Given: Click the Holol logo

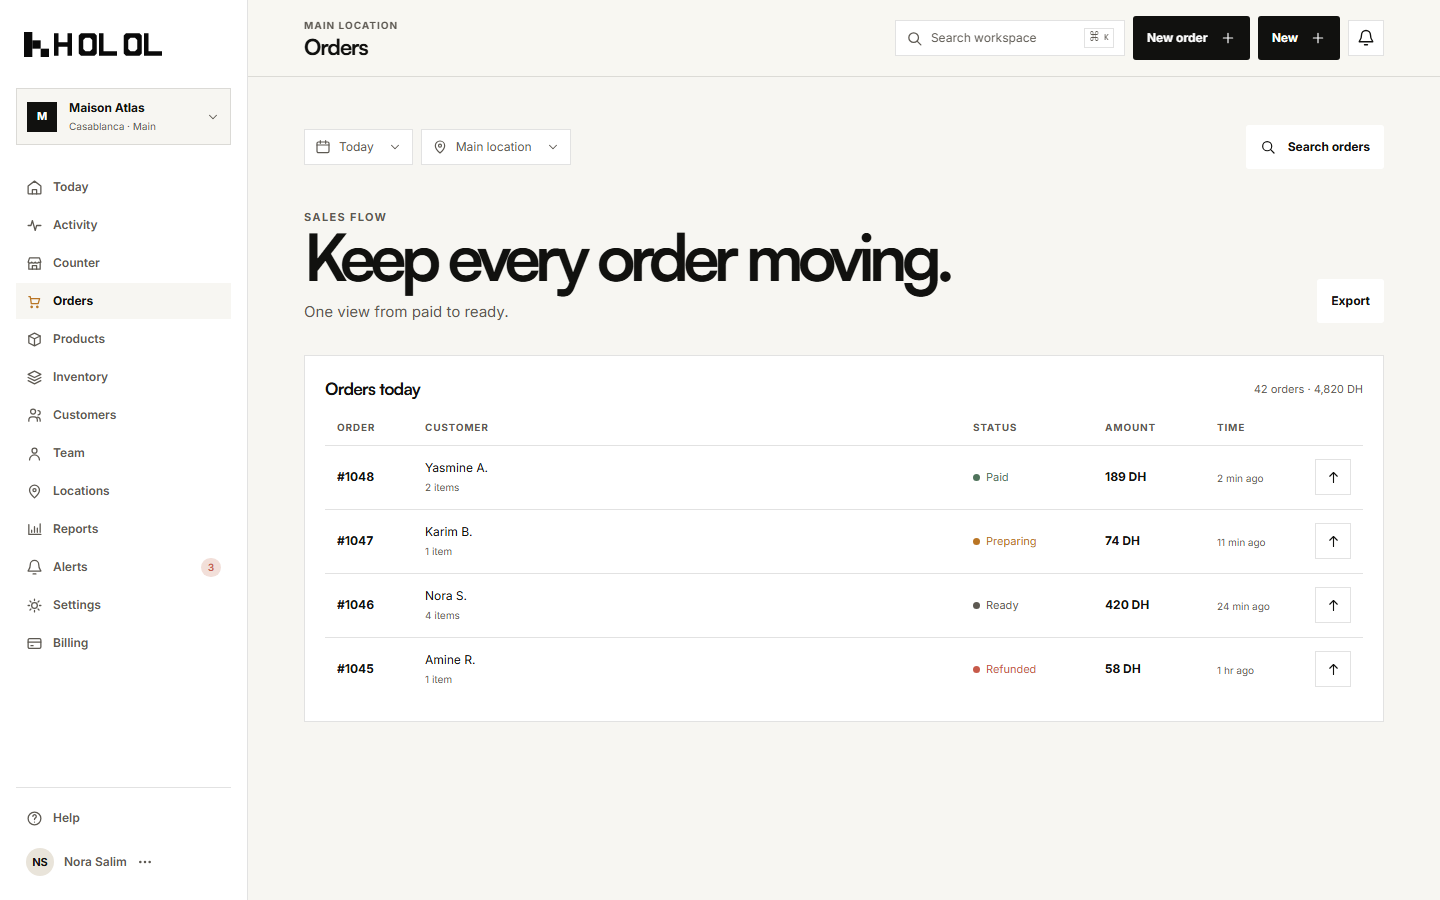Looking at the screenshot, I should tap(93, 44).
